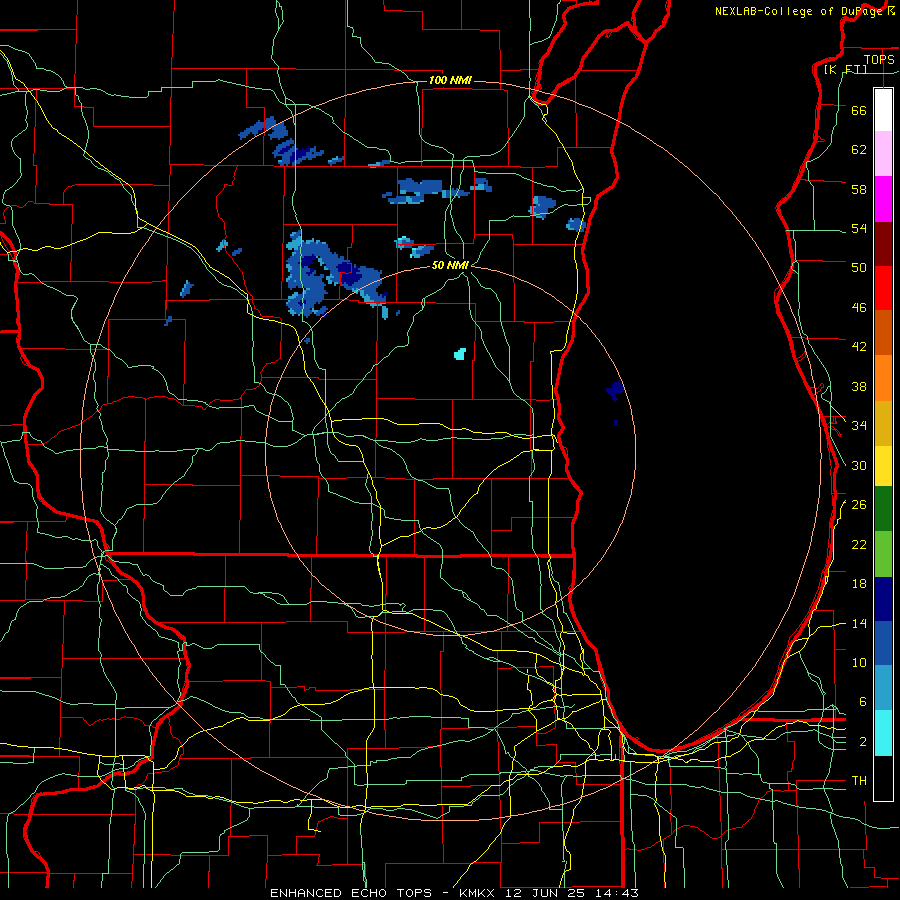Click the navy echo over Lake Michigan

[x=615, y=390]
